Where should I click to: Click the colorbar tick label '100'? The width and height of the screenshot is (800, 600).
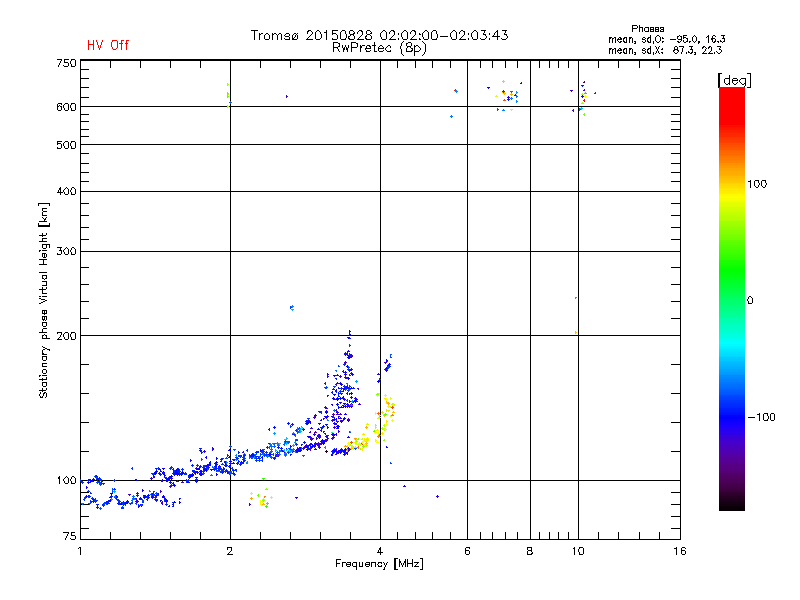tap(757, 184)
